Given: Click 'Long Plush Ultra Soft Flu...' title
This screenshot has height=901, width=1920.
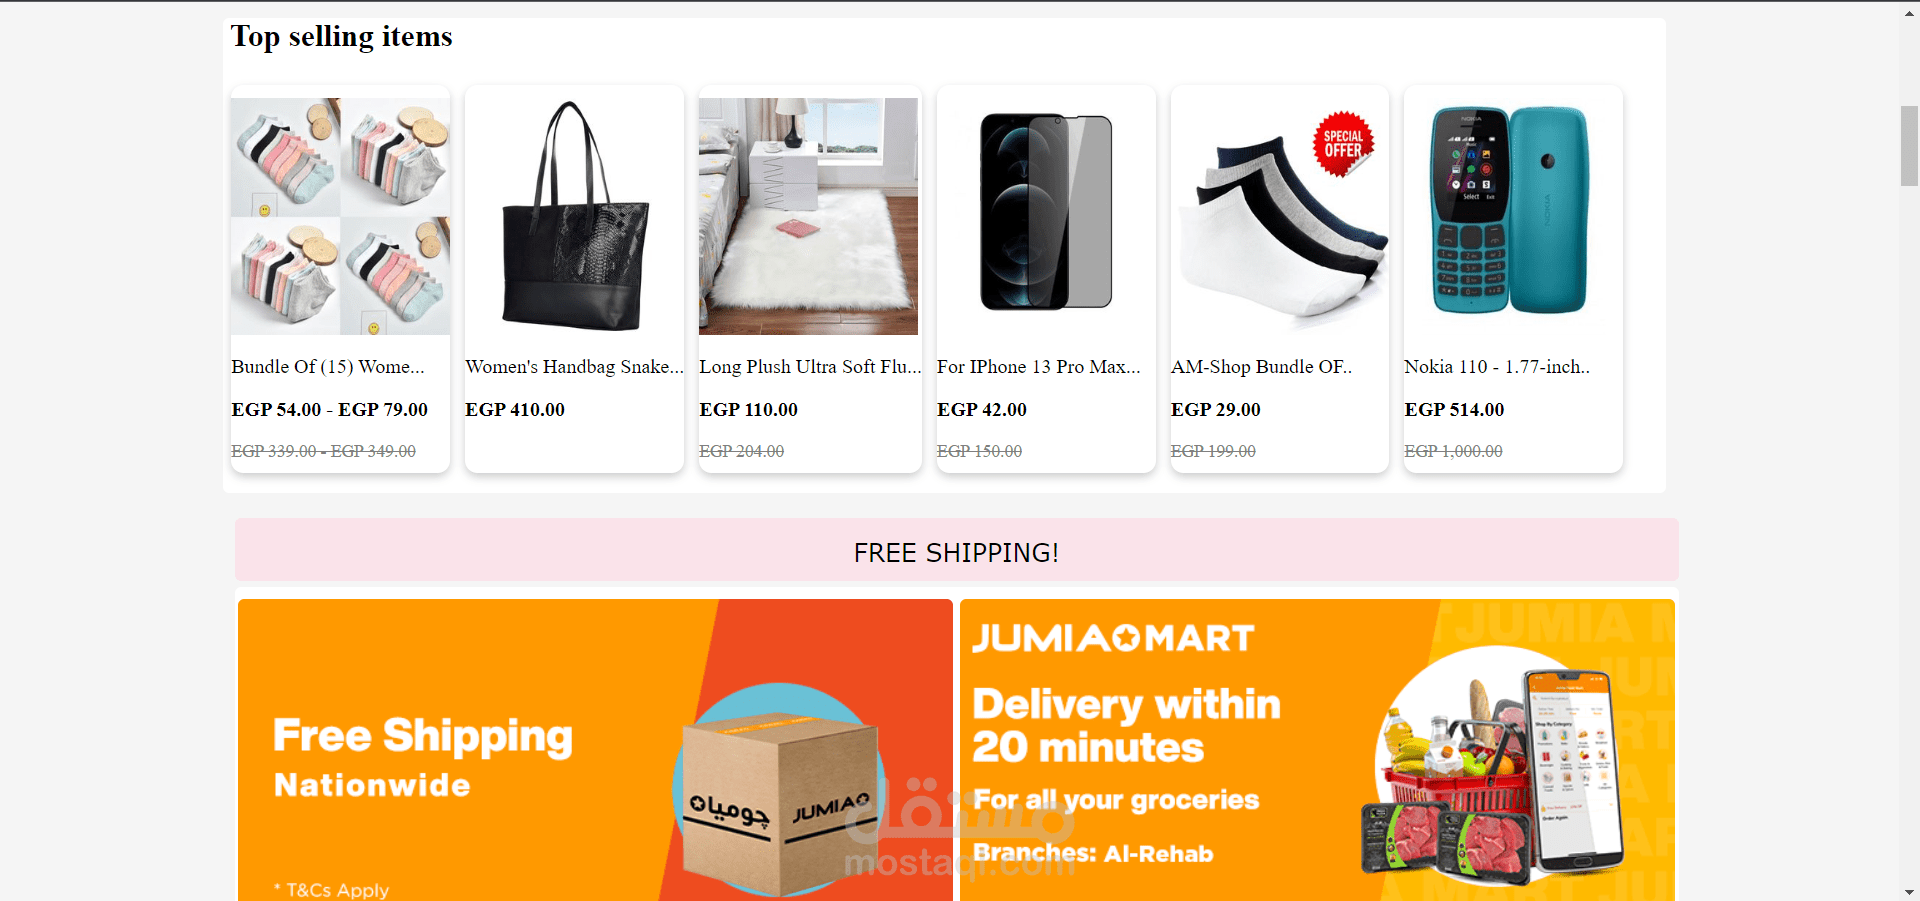Looking at the screenshot, I should 810,367.
